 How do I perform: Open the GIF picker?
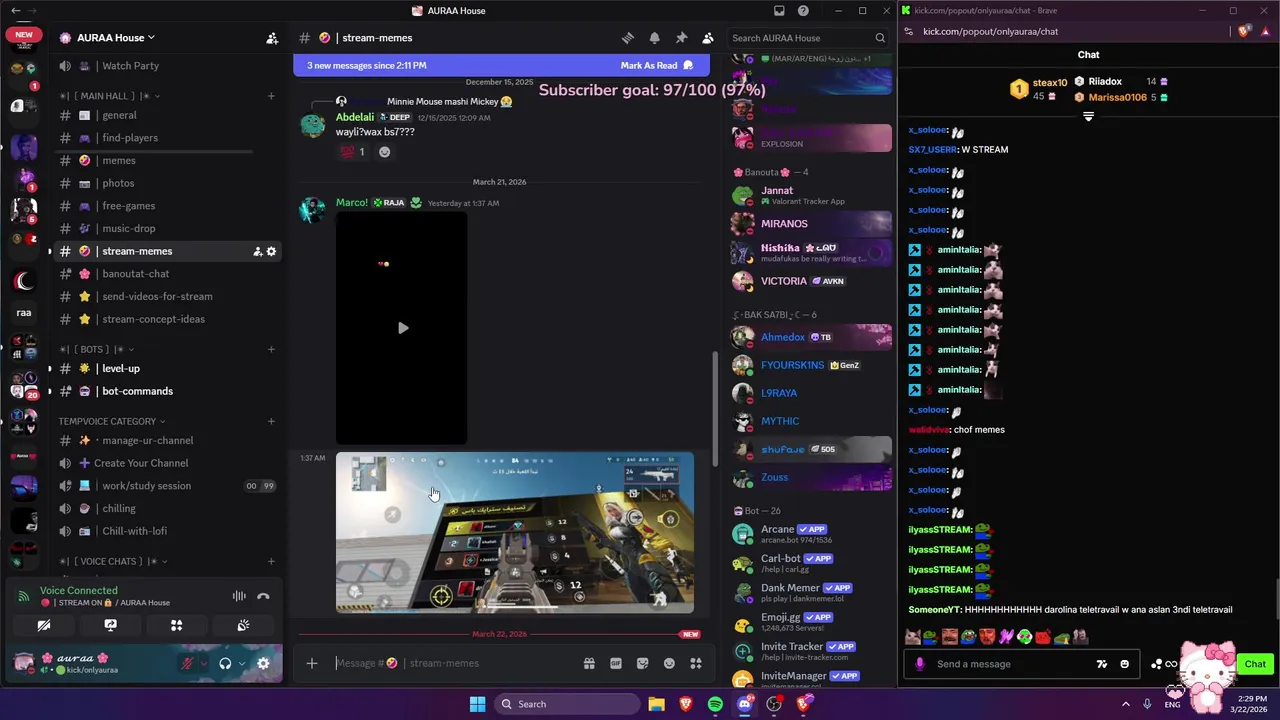click(616, 663)
